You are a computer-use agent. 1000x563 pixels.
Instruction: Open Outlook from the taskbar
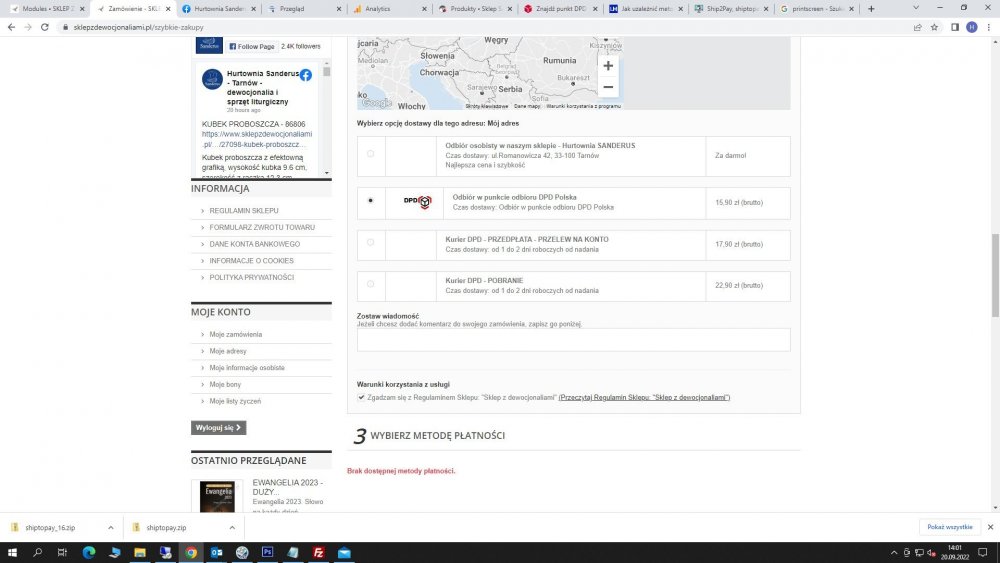click(x=216, y=552)
